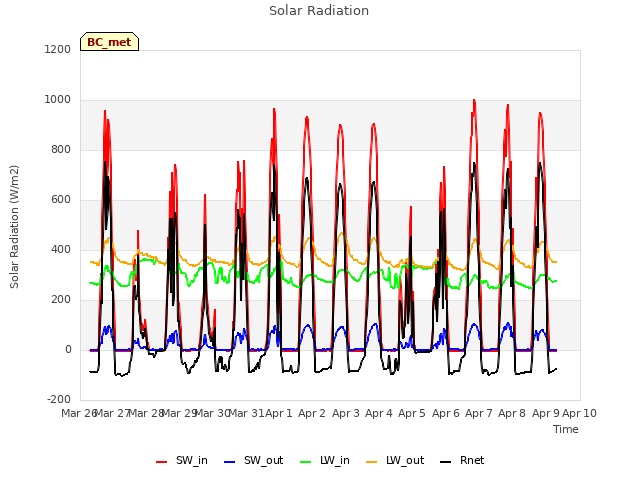Click the Apr 7 x-axis tick label
Image resolution: width=640 pixels, height=480 pixels.
click(479, 413)
